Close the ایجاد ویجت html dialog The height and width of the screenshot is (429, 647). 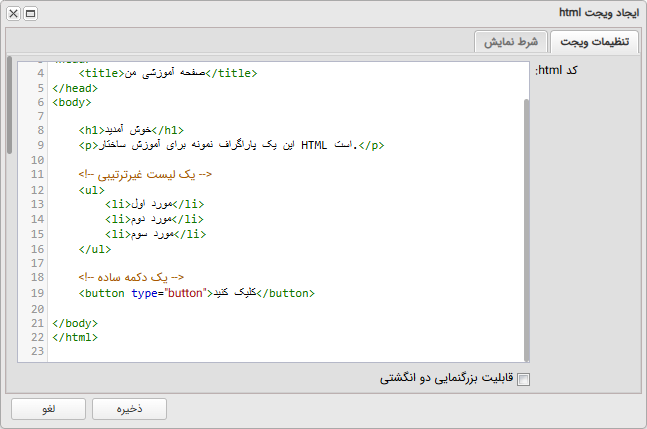(x=13, y=14)
